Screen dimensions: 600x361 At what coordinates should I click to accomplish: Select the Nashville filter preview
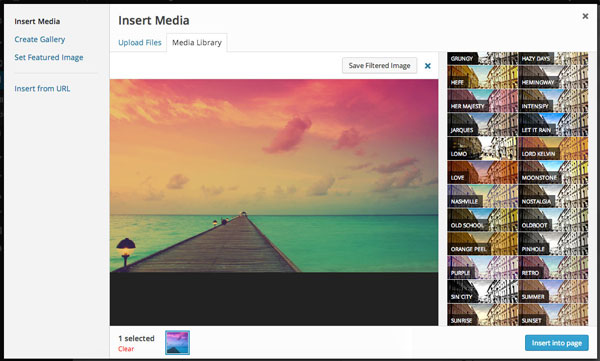(x=482, y=196)
